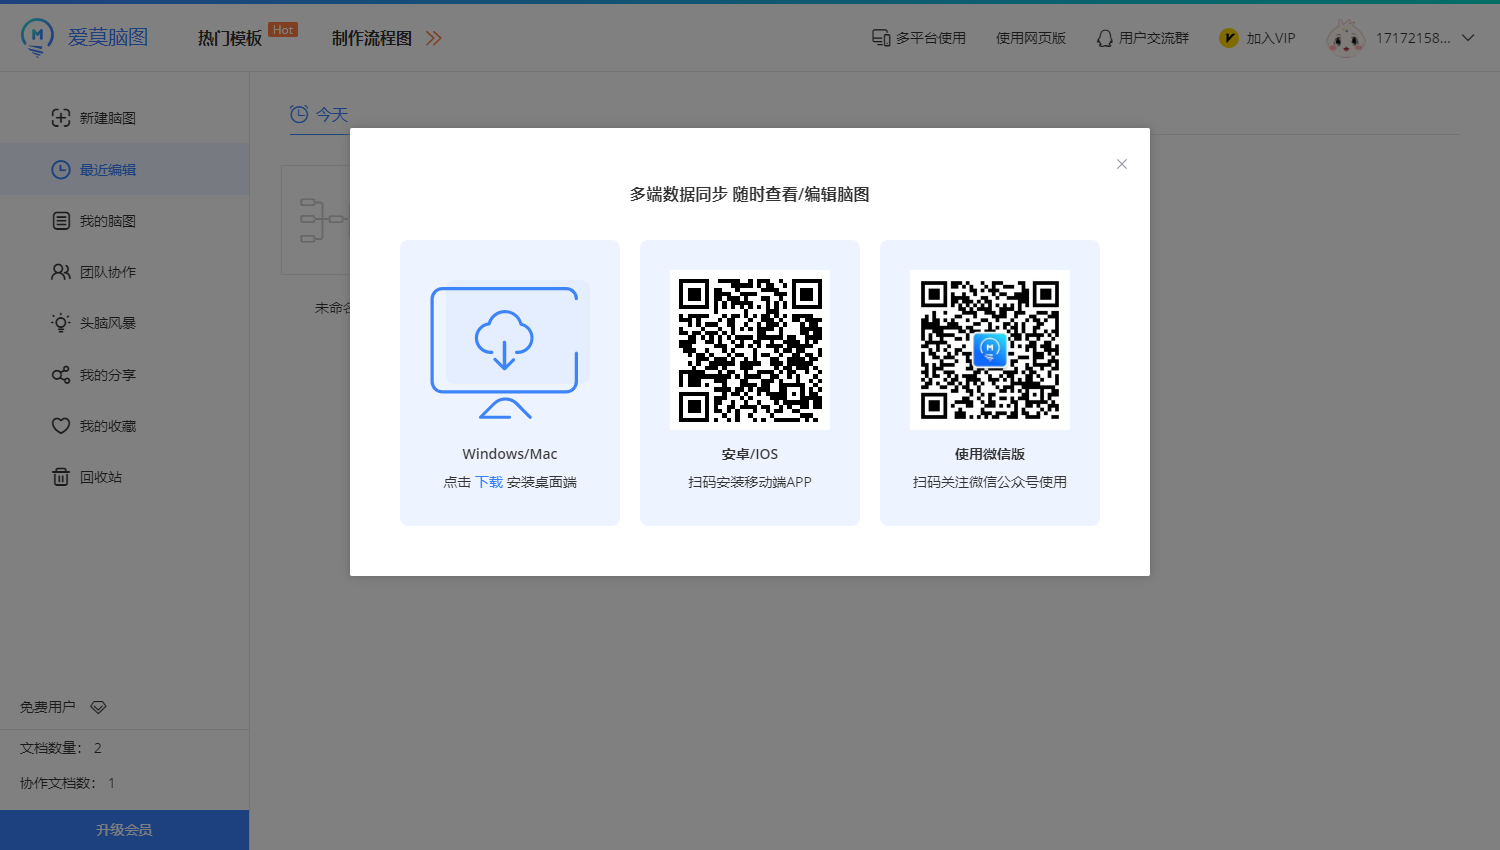Open 使用网页版 web version link
Image resolution: width=1500 pixels, height=850 pixels.
1031,38
